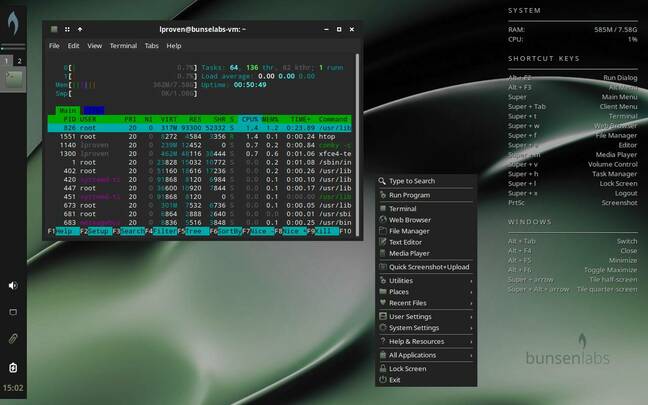This screenshot has width=648, height=405.
Task: Click the F2 Setup button in htop
Action: [x=97, y=231]
